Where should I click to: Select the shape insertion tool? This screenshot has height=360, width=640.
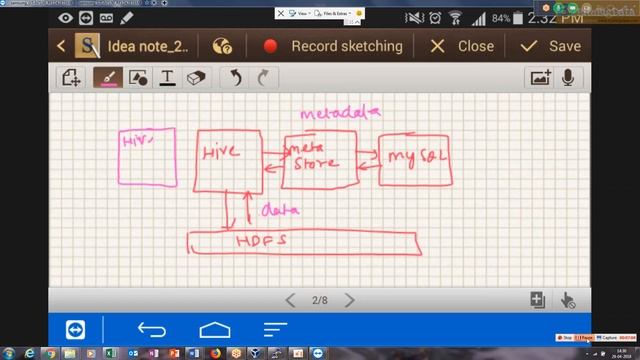pyautogui.click(x=138, y=78)
